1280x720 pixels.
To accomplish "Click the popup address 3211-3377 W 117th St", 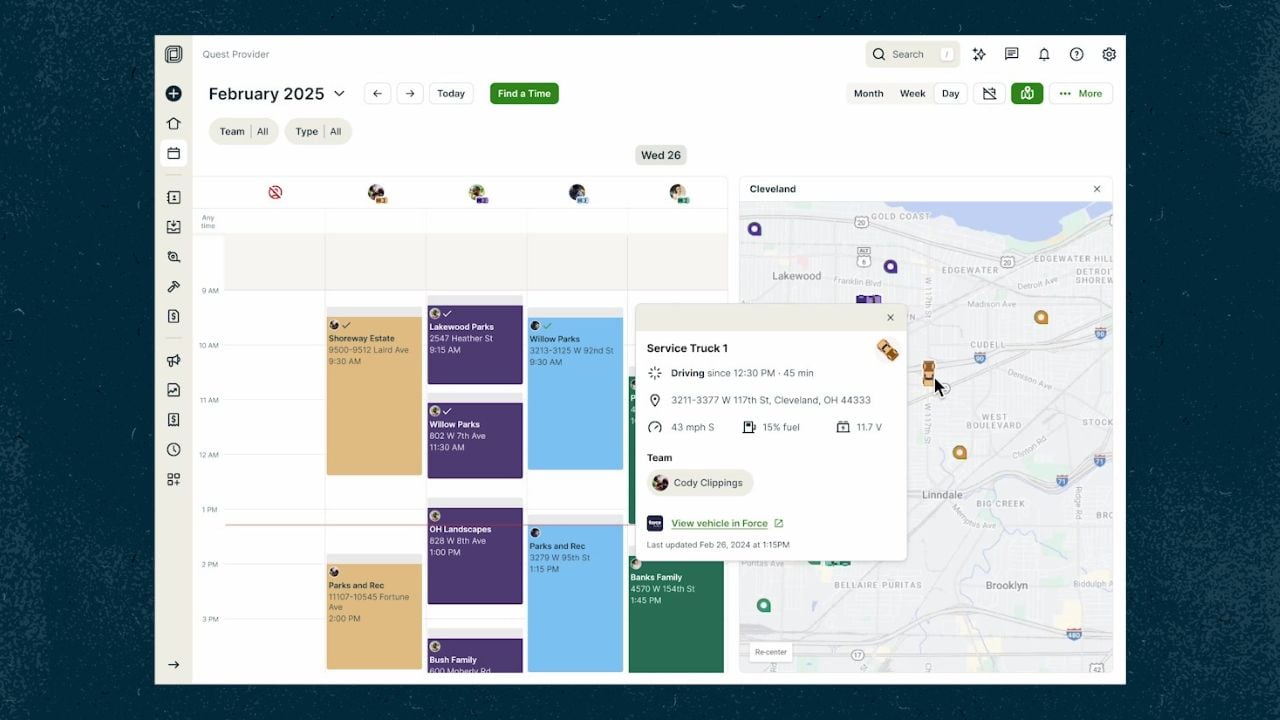I will [x=770, y=400].
